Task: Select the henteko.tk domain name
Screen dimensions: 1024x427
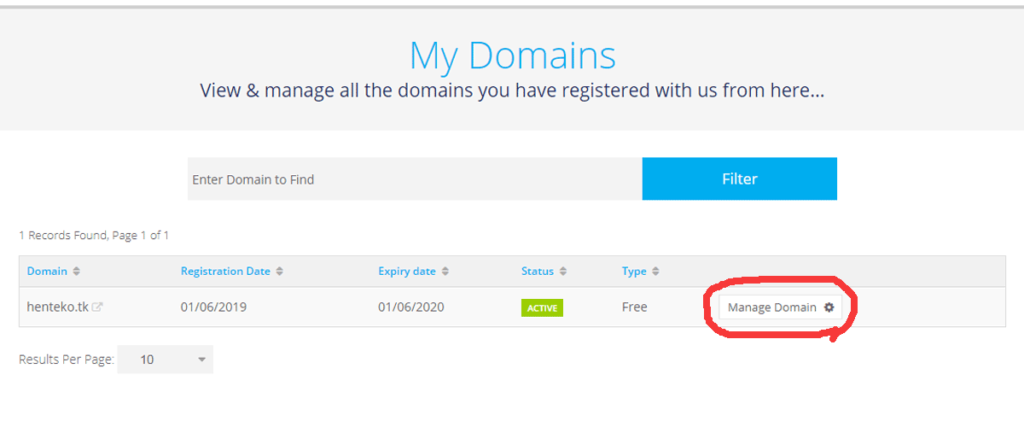Action: pyautogui.click(x=57, y=307)
